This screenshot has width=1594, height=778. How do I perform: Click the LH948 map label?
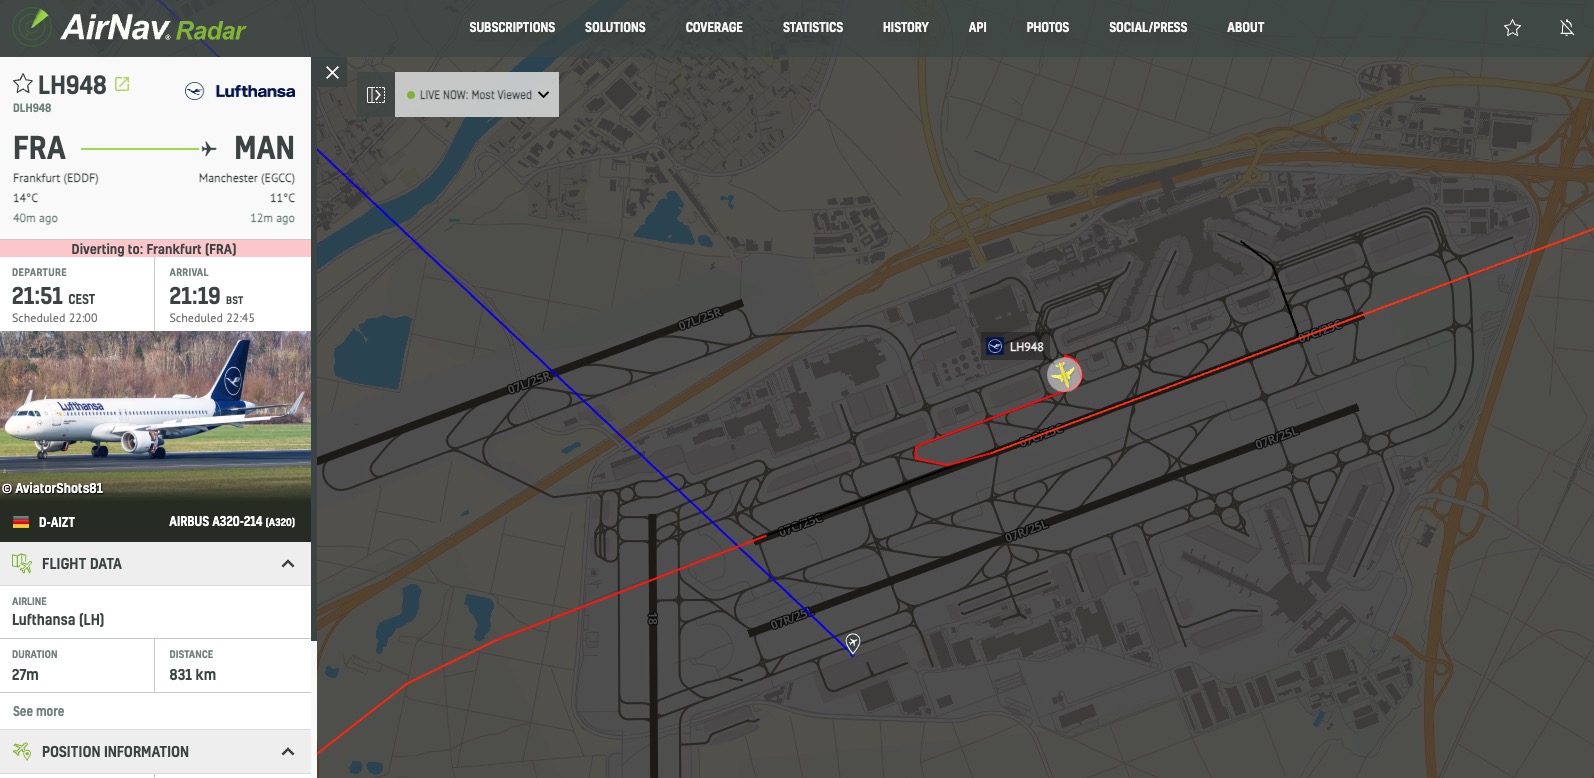coord(1015,347)
